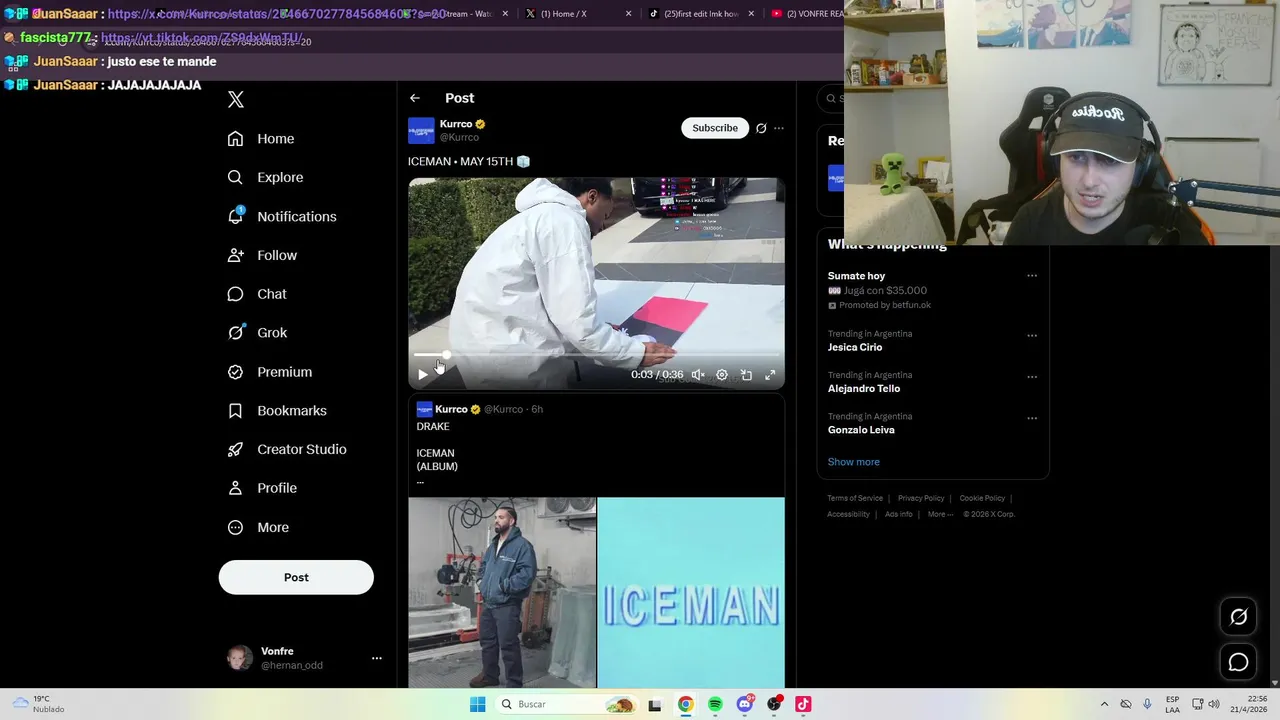Click the Kurrco name in the quoted post
The height and width of the screenshot is (720, 1280).
[x=451, y=409]
